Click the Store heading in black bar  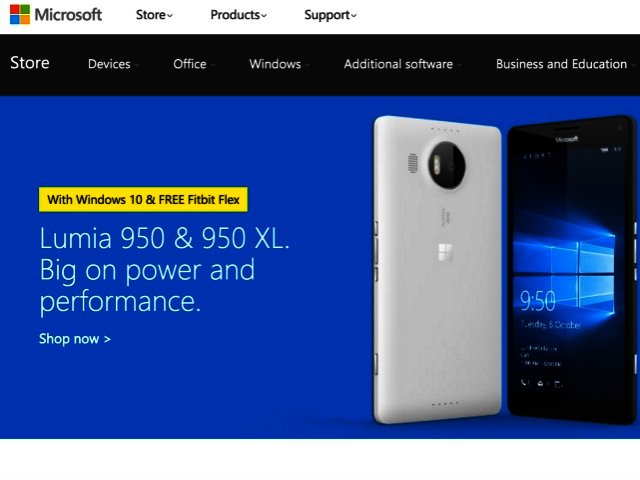(30, 63)
